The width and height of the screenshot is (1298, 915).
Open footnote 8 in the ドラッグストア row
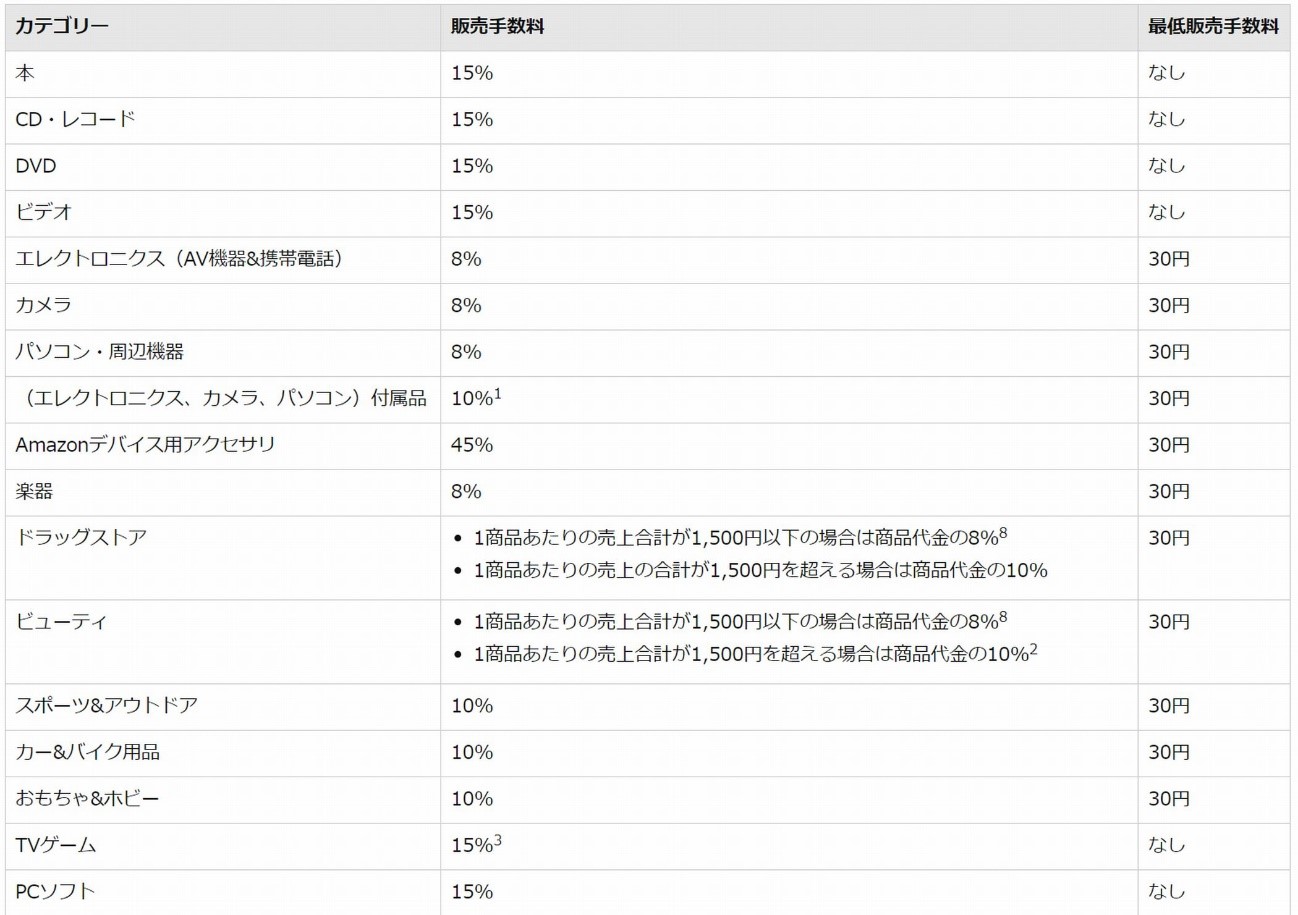click(x=1002, y=532)
